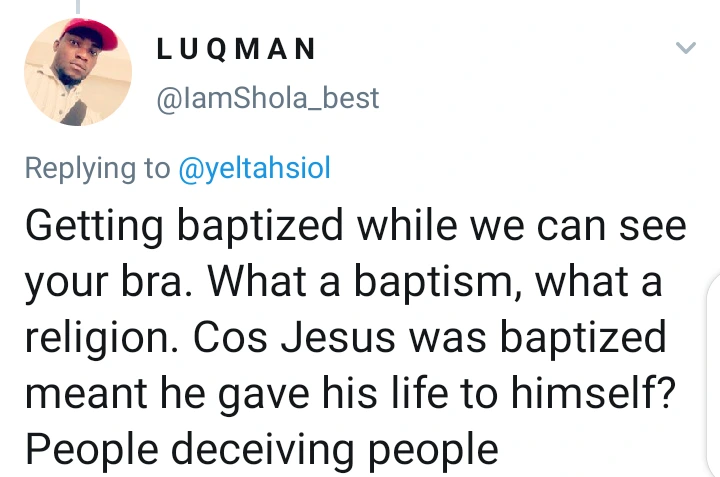The width and height of the screenshot is (720, 477).
Task: Visit the @IamShola_best handle
Action: (x=268, y=98)
